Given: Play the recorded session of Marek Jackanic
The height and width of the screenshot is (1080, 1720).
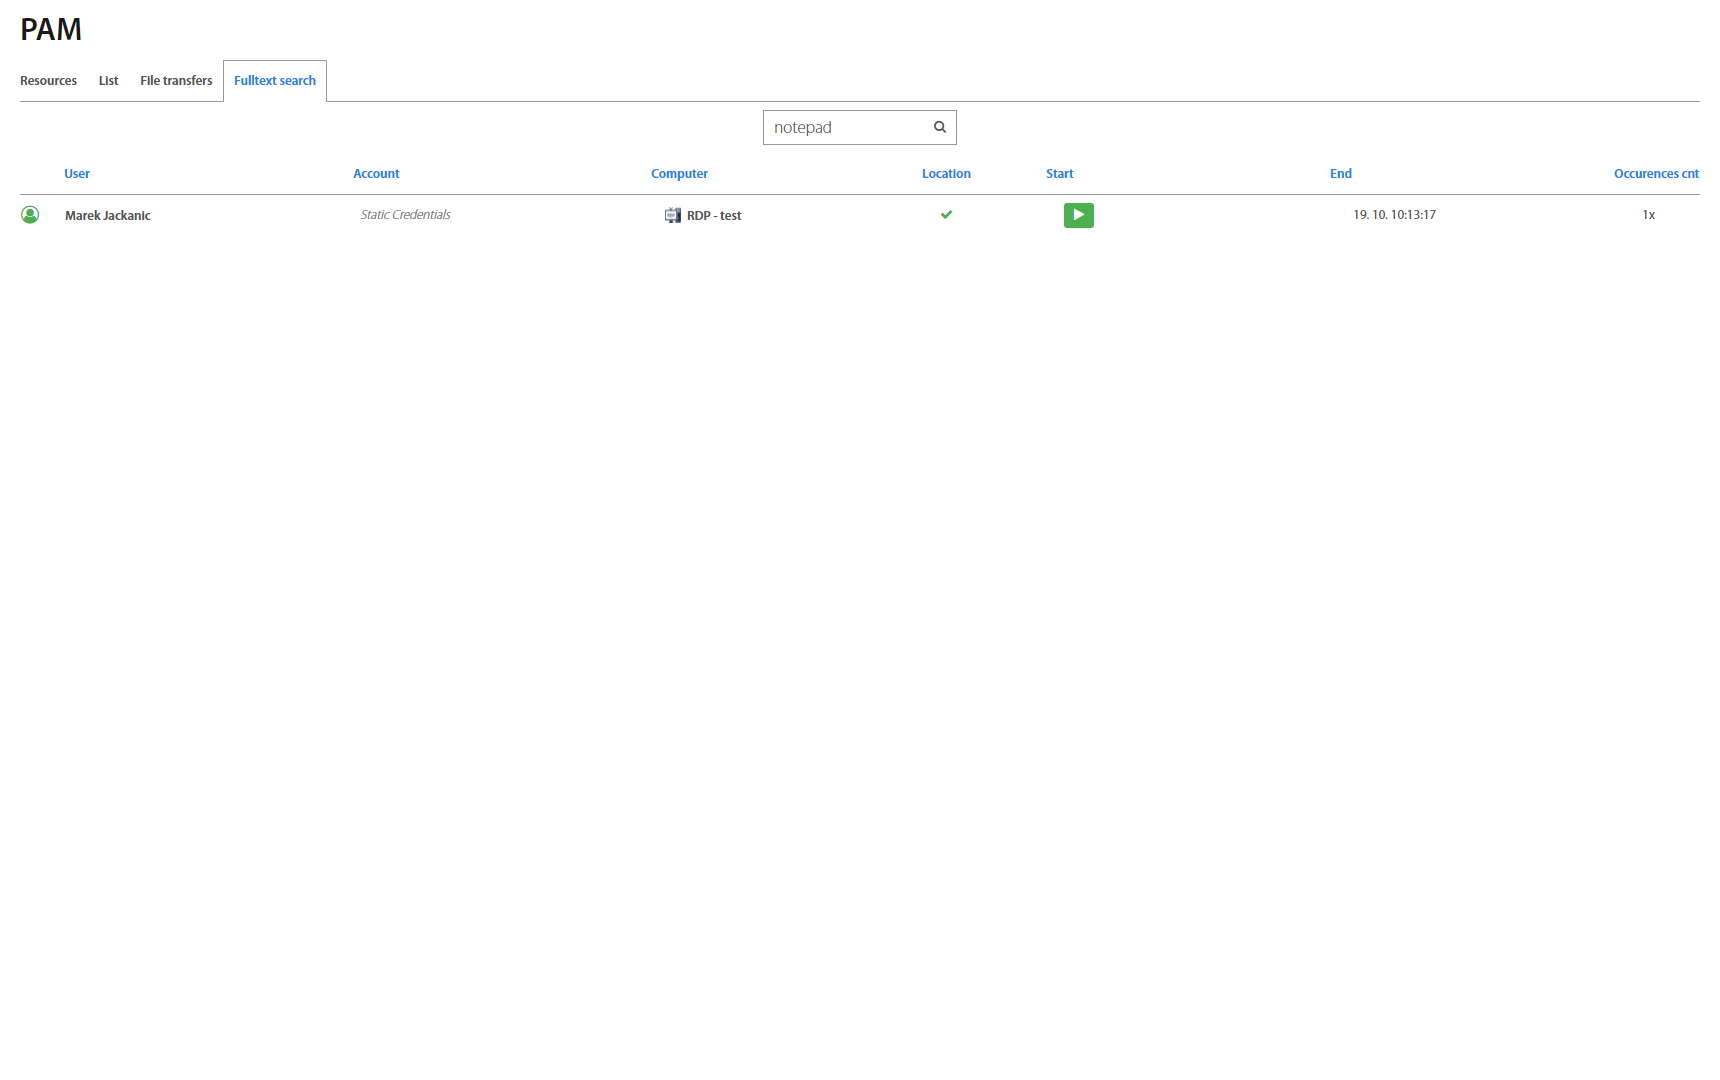Looking at the screenshot, I should (1078, 215).
